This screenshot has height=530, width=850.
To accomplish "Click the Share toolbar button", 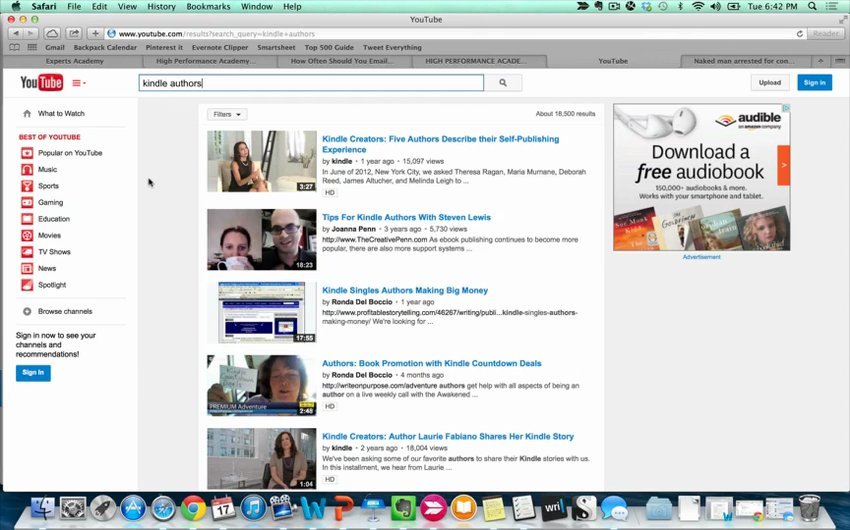I will click(74, 34).
